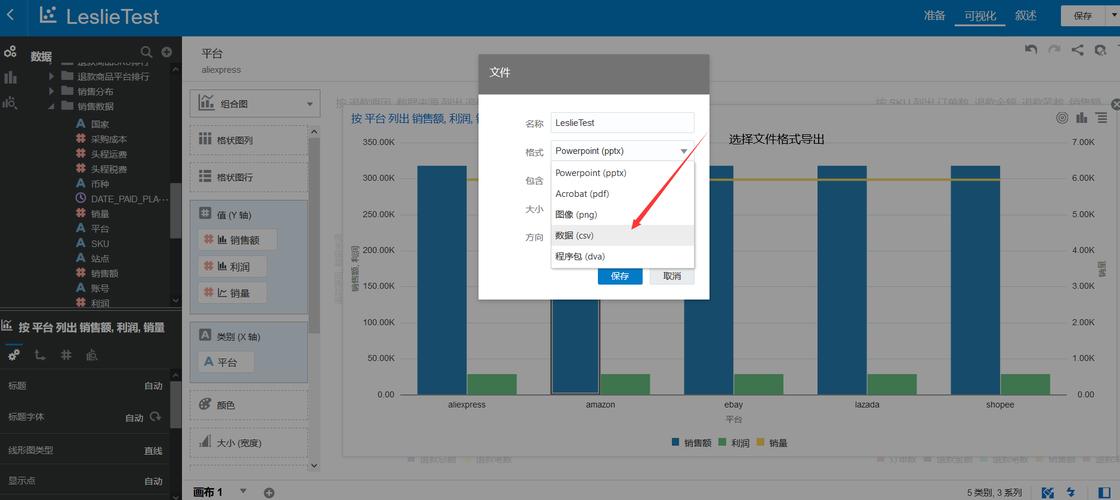Screen dimensions: 1120x500
Task: Toggle the 利润 green legend swatch
Action: (722, 443)
